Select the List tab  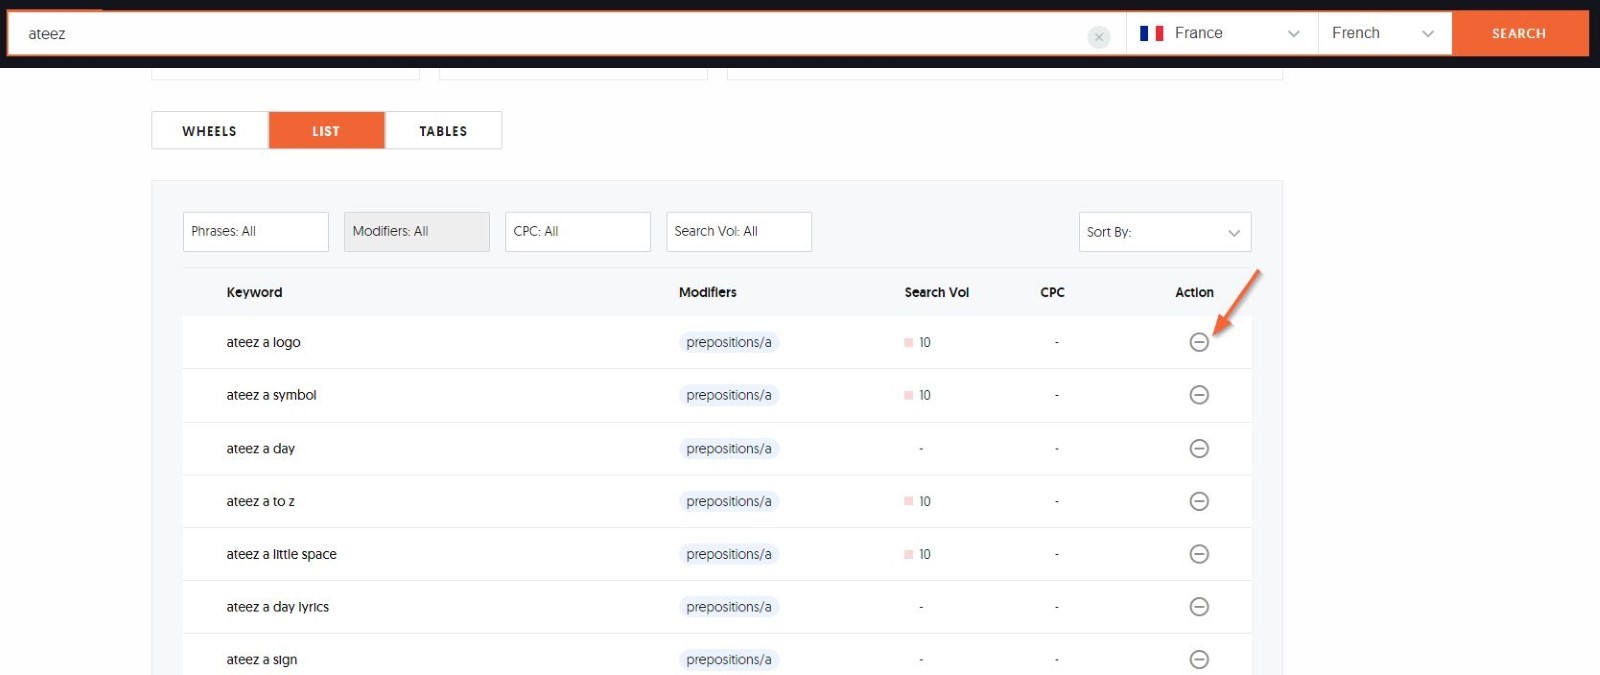click(326, 131)
